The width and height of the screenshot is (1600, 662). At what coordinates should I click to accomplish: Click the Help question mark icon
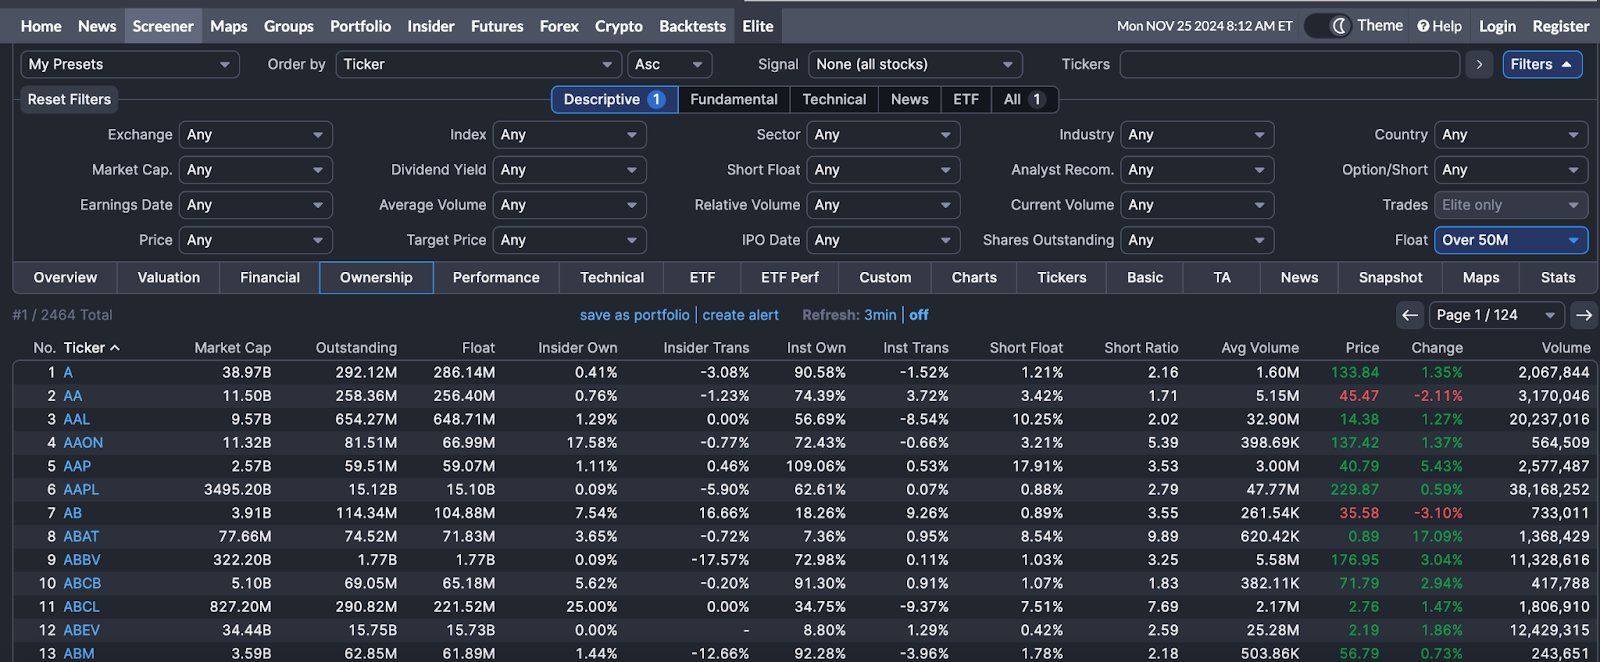1423,26
